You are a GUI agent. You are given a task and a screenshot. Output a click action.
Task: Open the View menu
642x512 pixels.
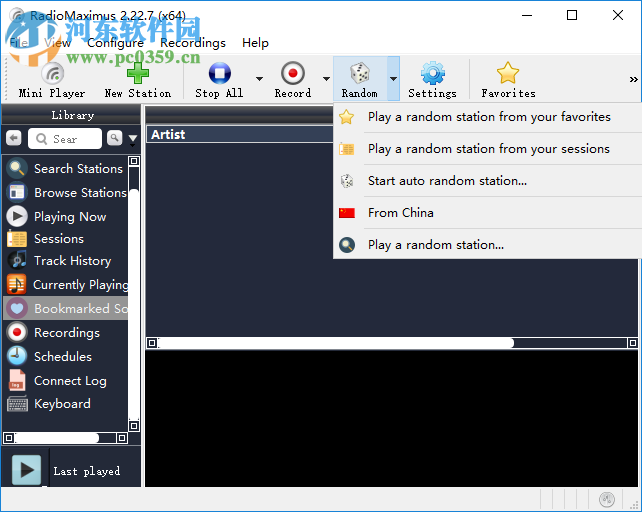coord(57,43)
